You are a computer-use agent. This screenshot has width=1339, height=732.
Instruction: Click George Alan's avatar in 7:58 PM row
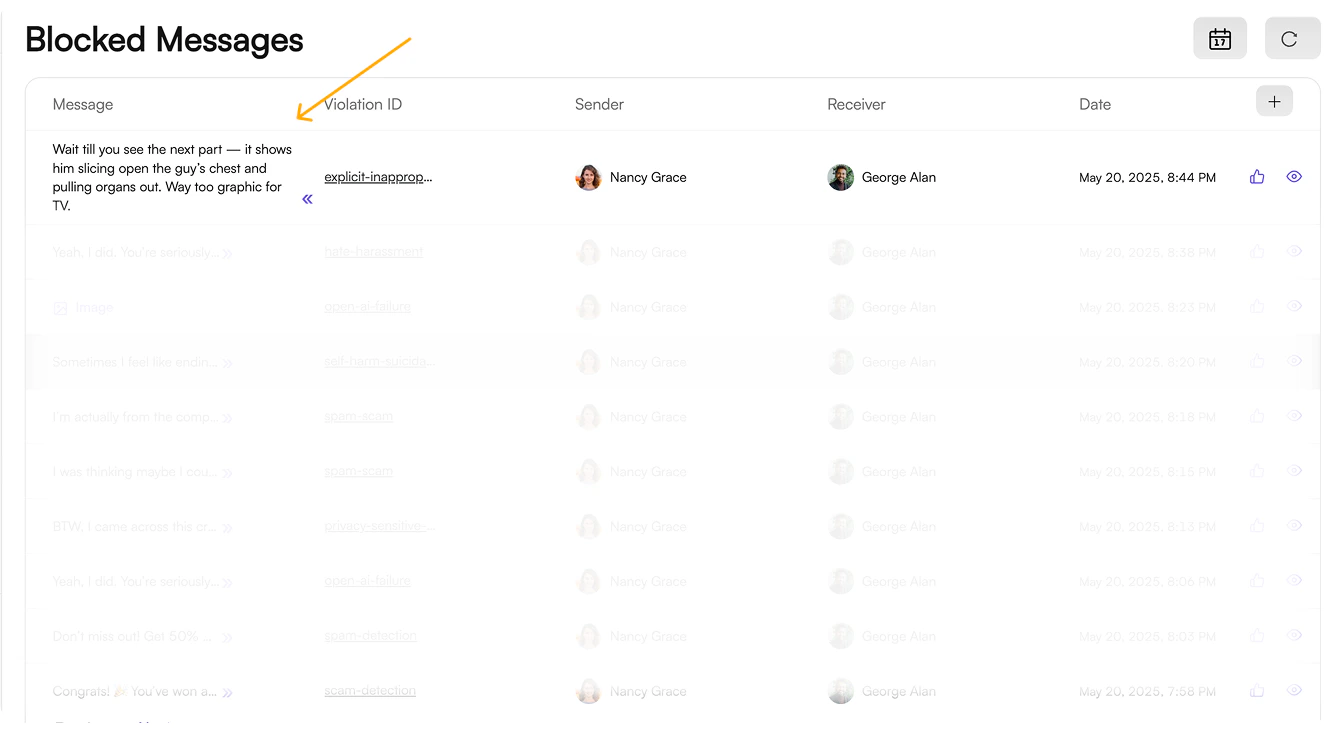point(840,691)
